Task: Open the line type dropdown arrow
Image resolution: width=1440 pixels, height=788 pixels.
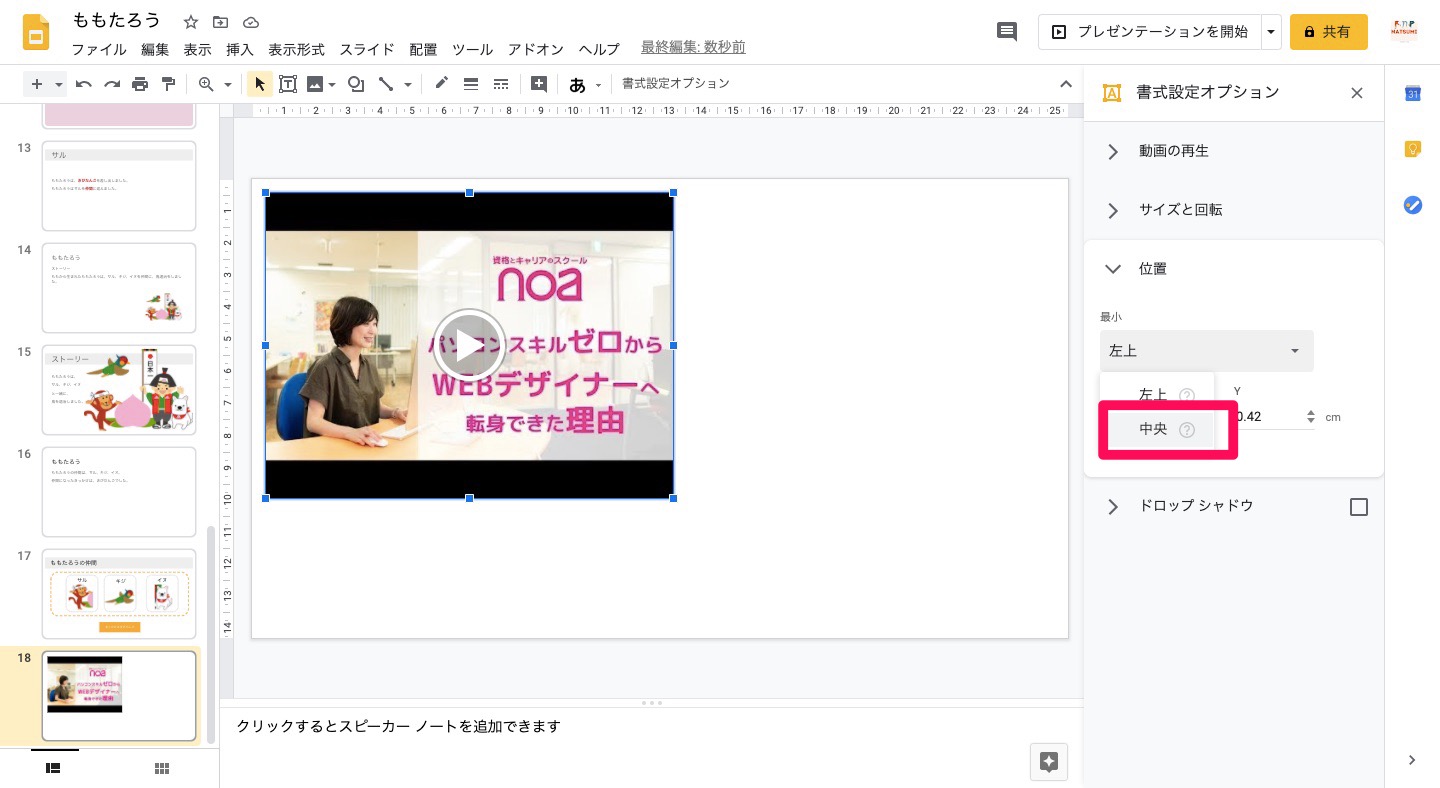Action: coord(408,85)
